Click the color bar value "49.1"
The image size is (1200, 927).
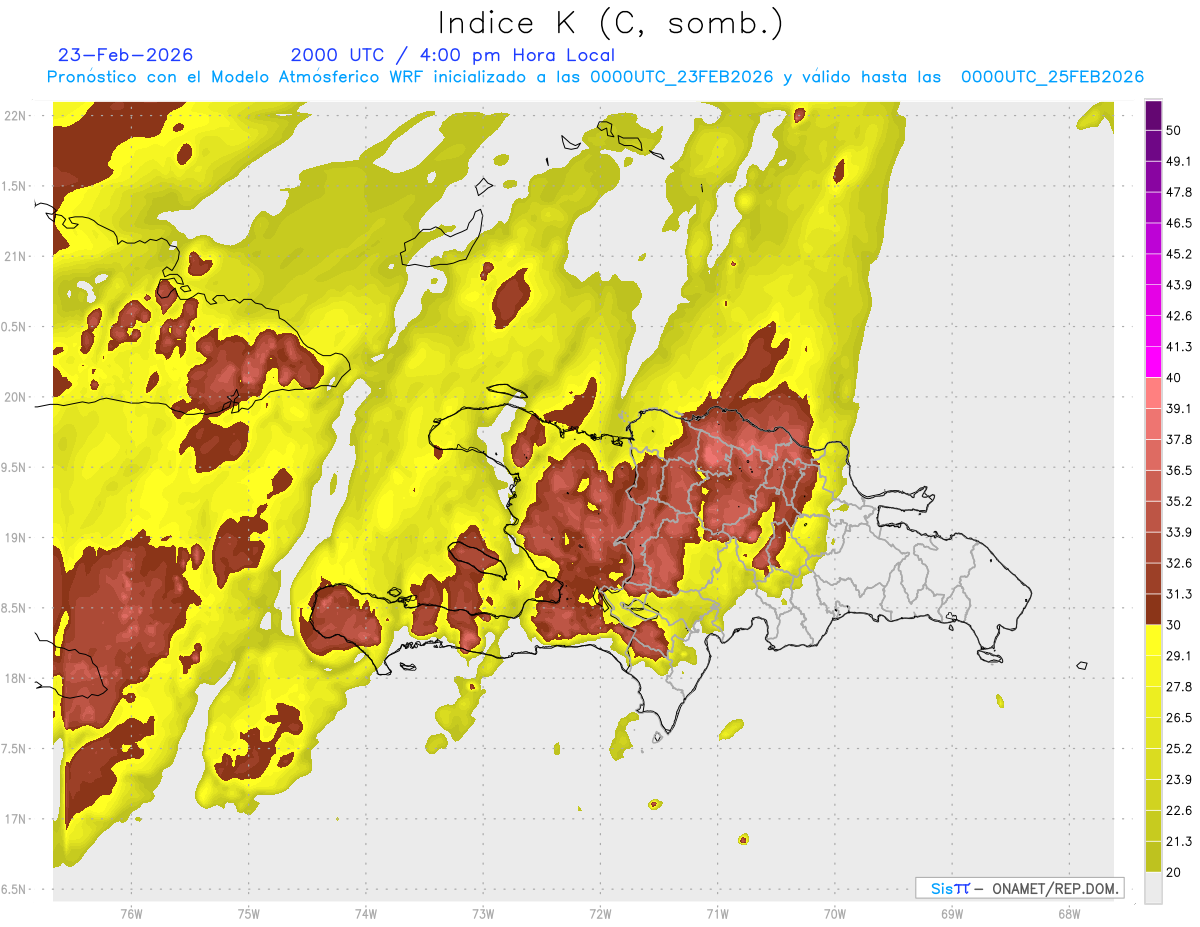[1179, 161]
